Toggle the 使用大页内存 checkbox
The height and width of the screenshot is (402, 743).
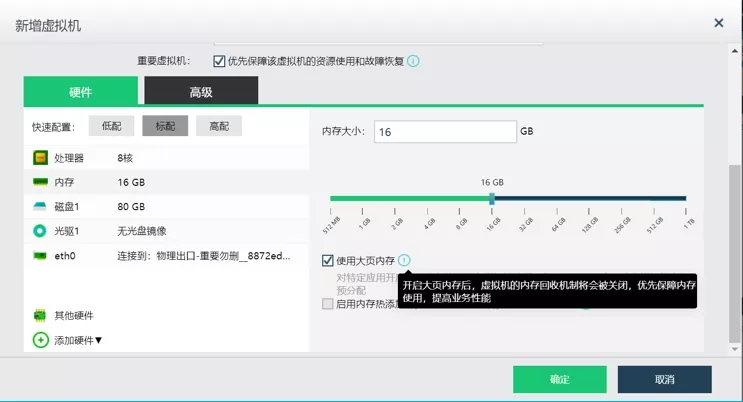tap(328, 260)
